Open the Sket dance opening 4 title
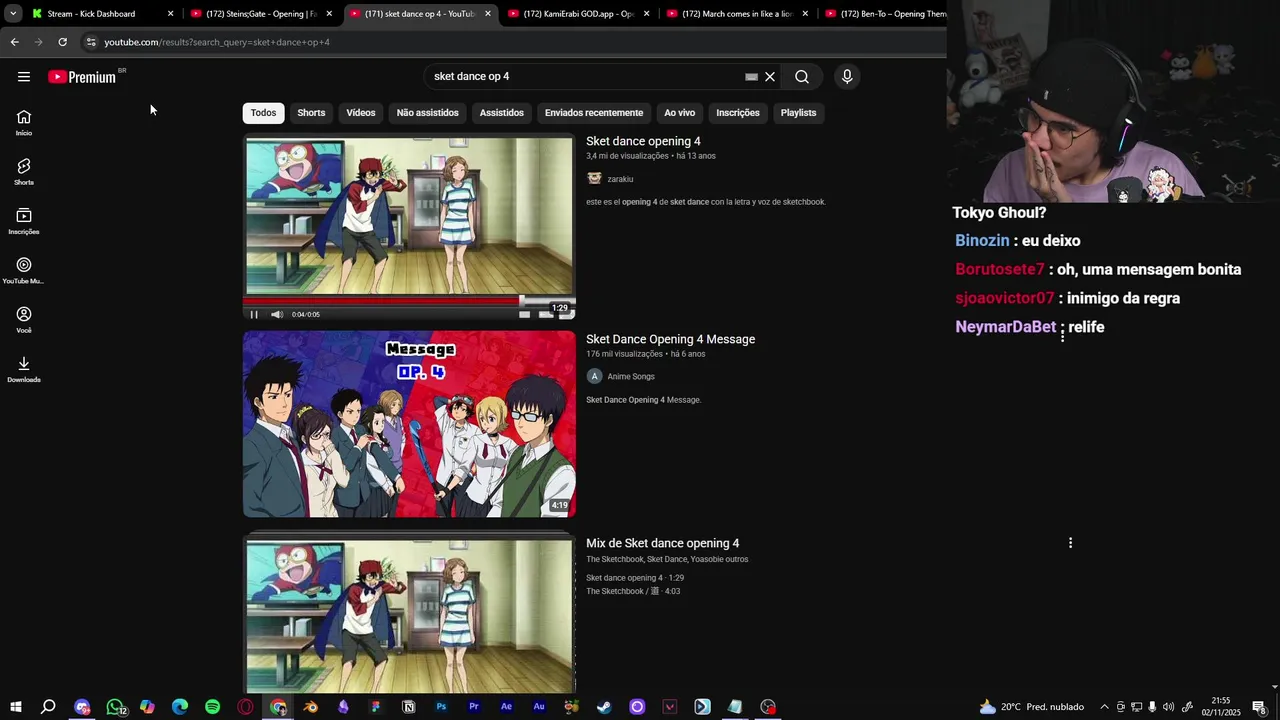 click(643, 141)
